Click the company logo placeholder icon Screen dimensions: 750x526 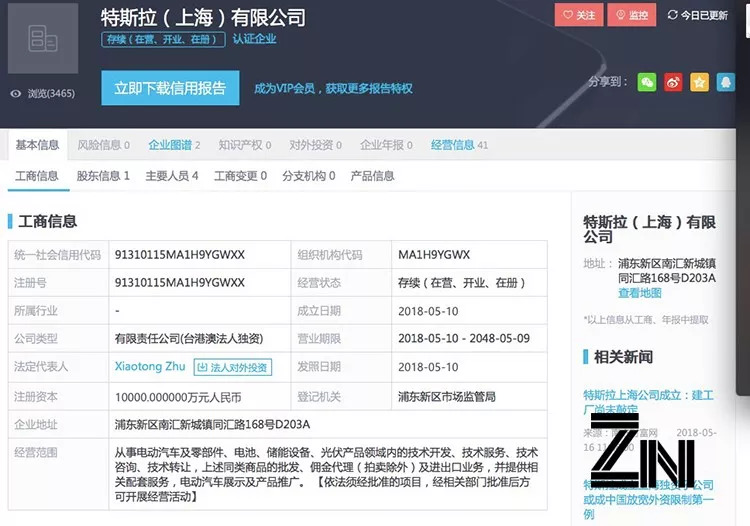43,38
